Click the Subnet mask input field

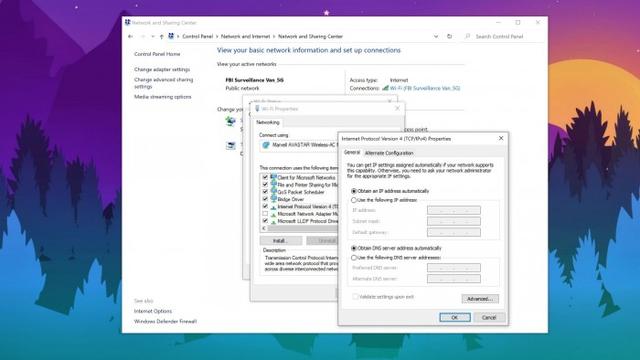pos(454,221)
